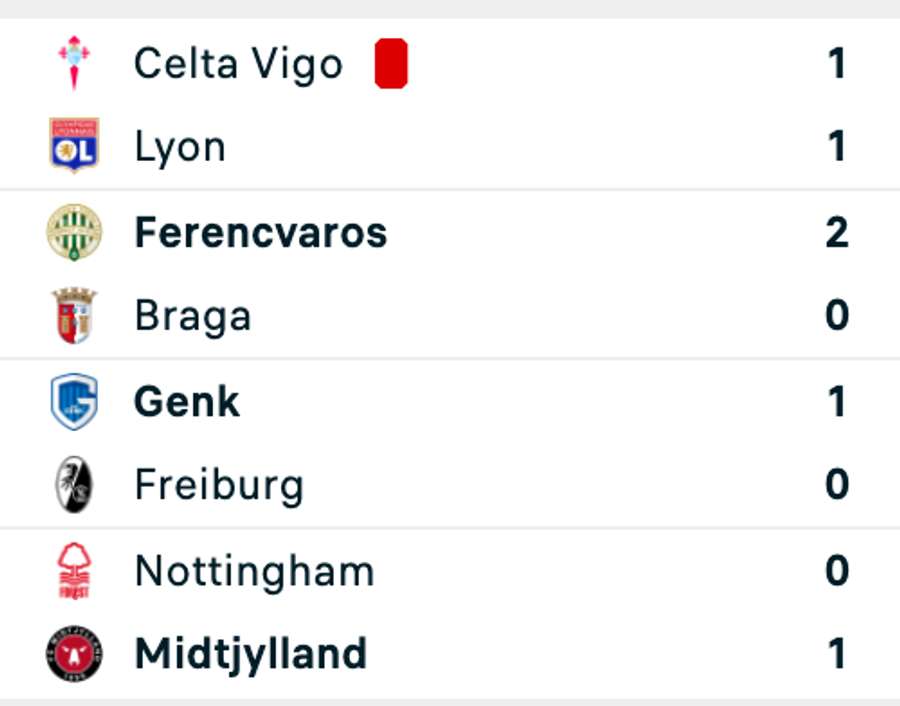Click the Lyon club logo
The image size is (900, 706).
click(74, 146)
